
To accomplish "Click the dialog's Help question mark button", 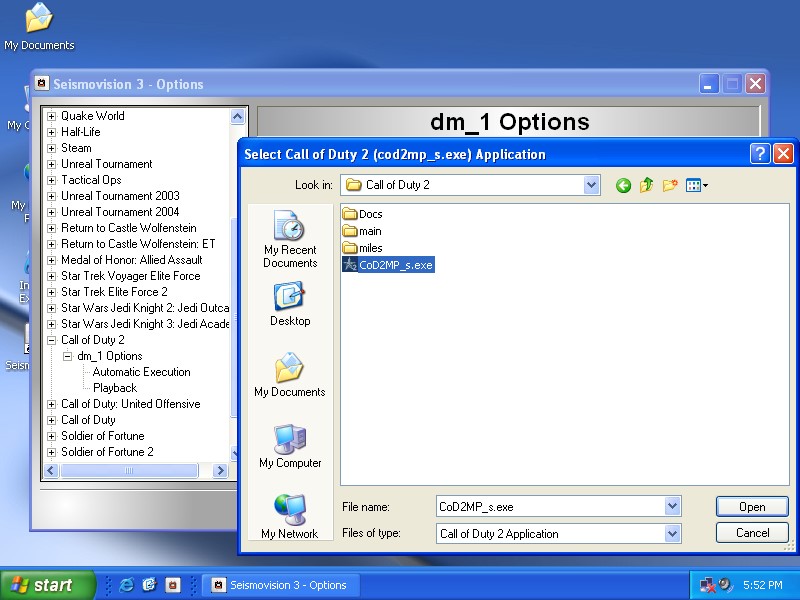I will [760, 154].
